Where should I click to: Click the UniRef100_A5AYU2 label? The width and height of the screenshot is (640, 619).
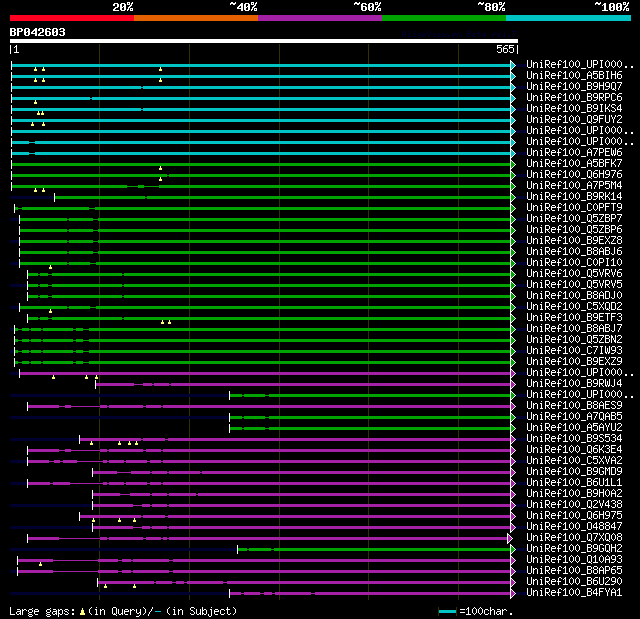click(x=574, y=428)
